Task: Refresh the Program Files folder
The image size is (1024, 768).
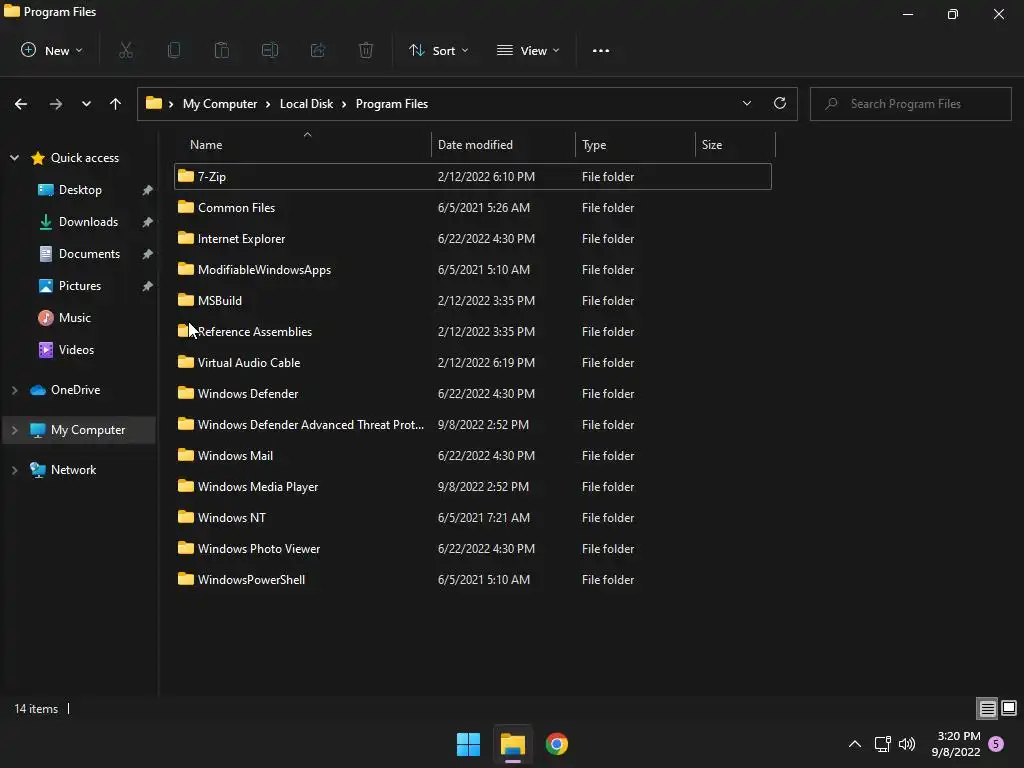Action: coord(780,103)
